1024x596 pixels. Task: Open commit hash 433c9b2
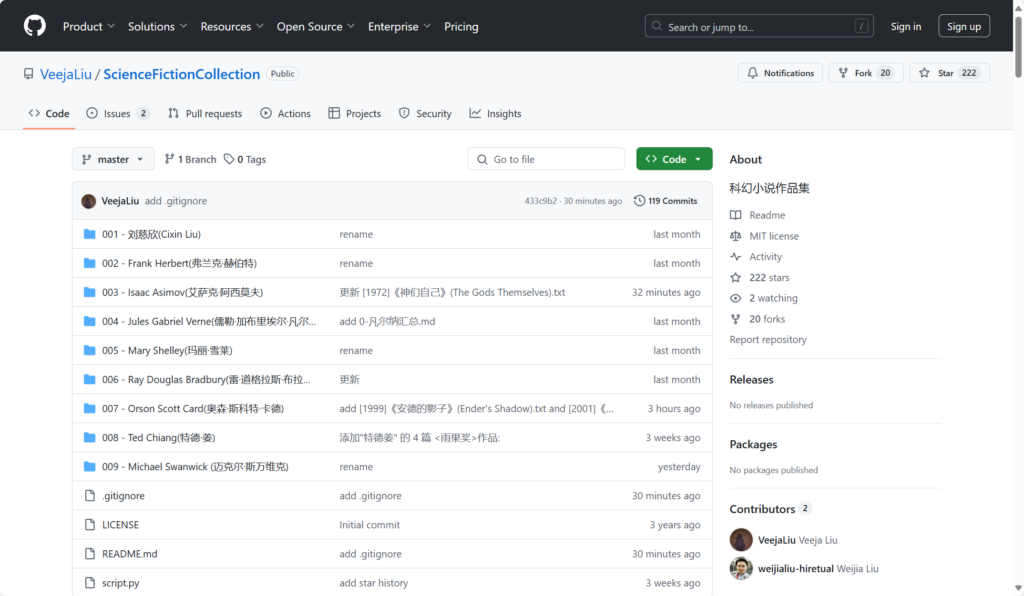(541, 200)
